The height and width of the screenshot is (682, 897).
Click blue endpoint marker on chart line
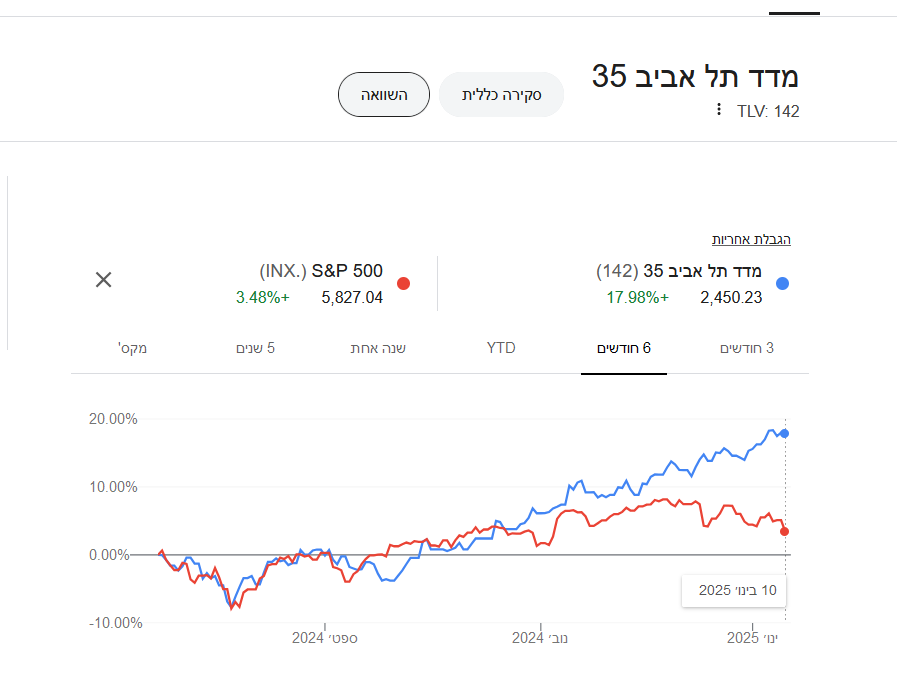pos(785,433)
